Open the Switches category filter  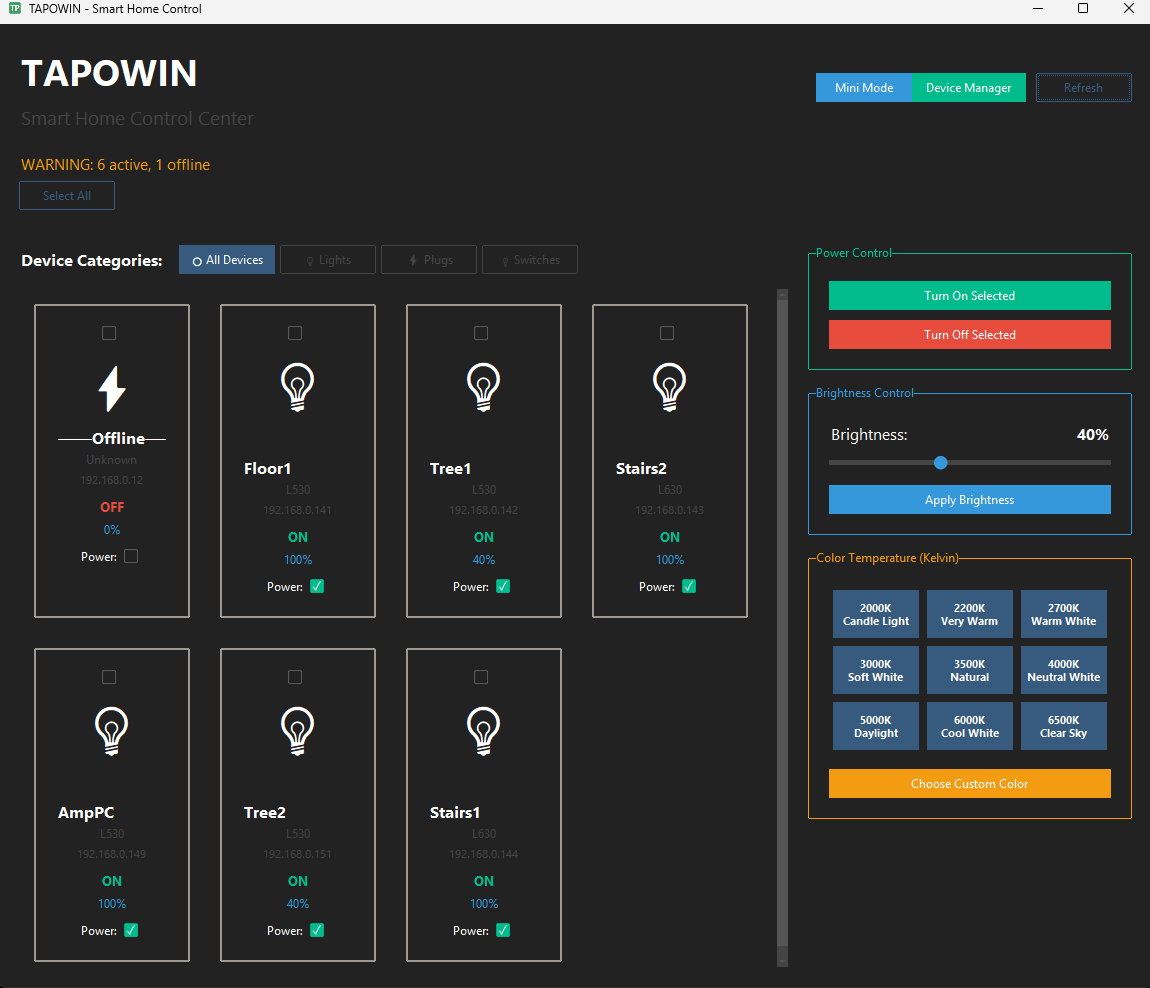(x=530, y=259)
